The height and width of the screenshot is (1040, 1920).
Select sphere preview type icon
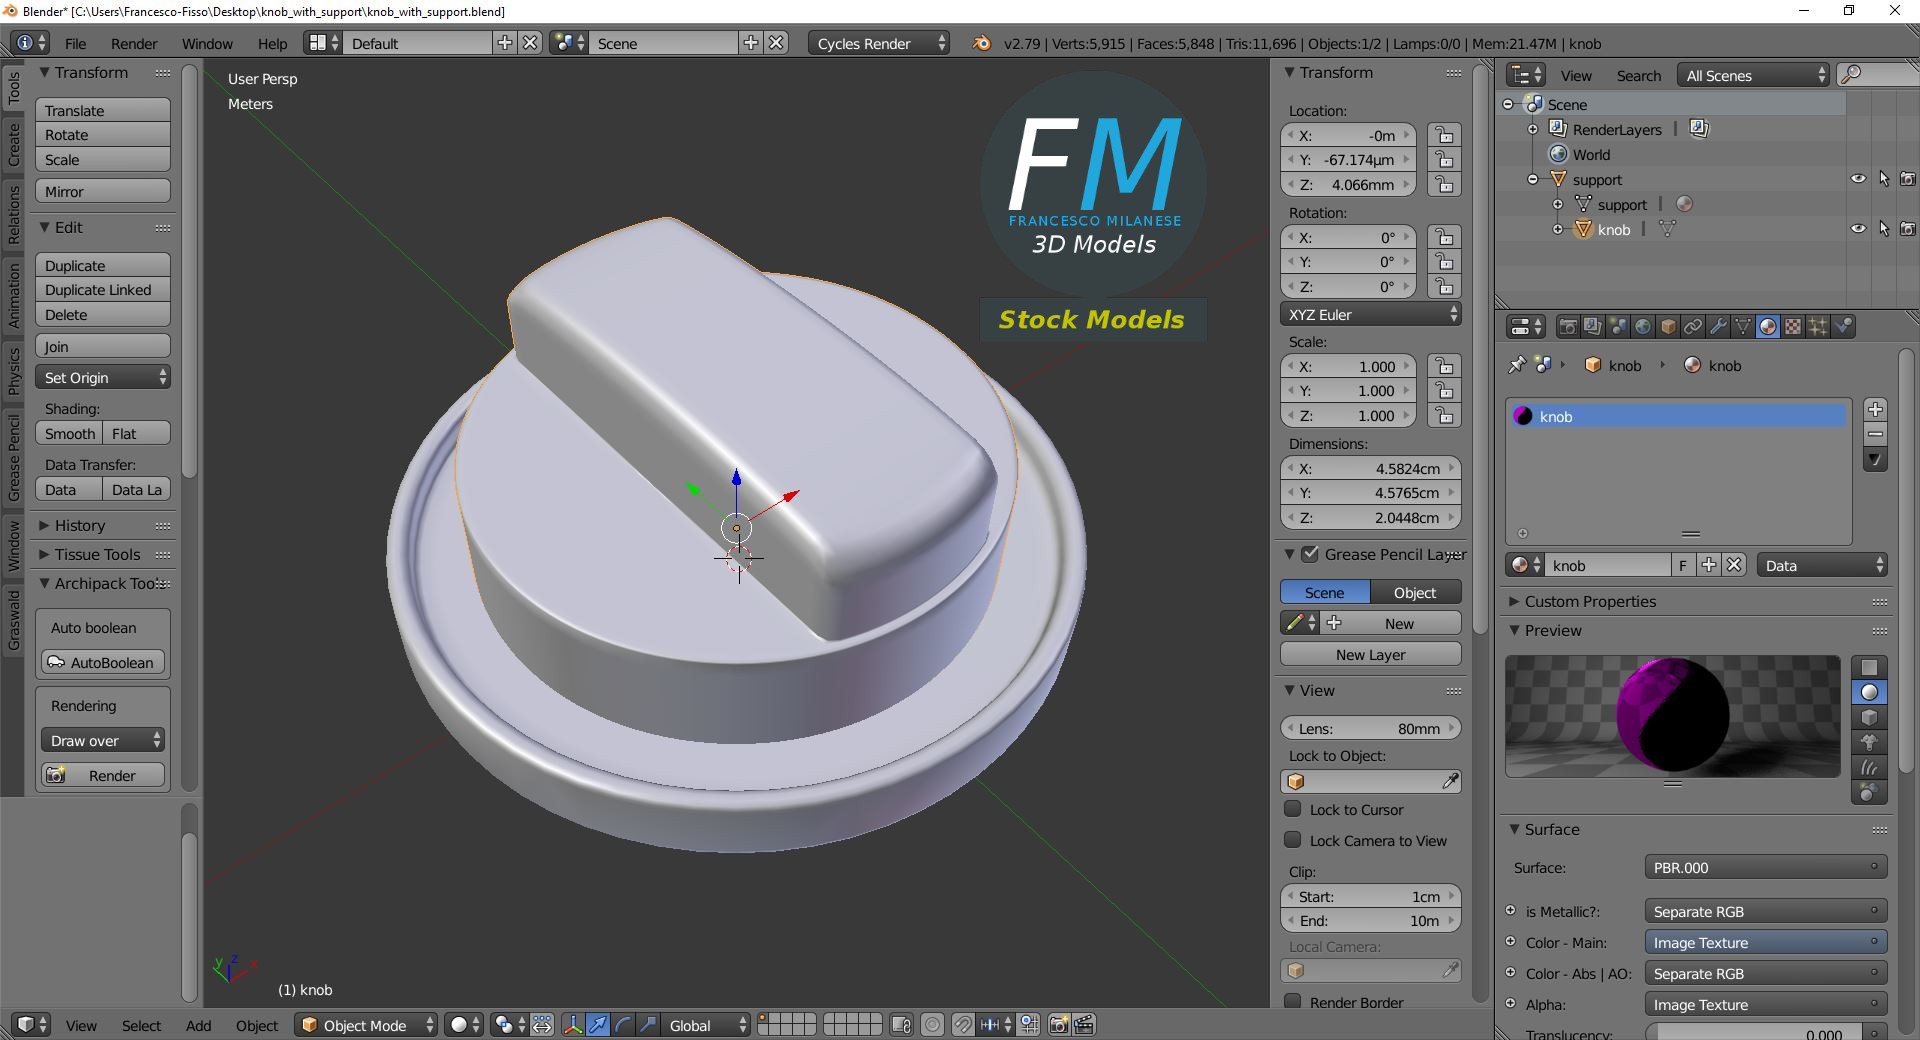1869,692
